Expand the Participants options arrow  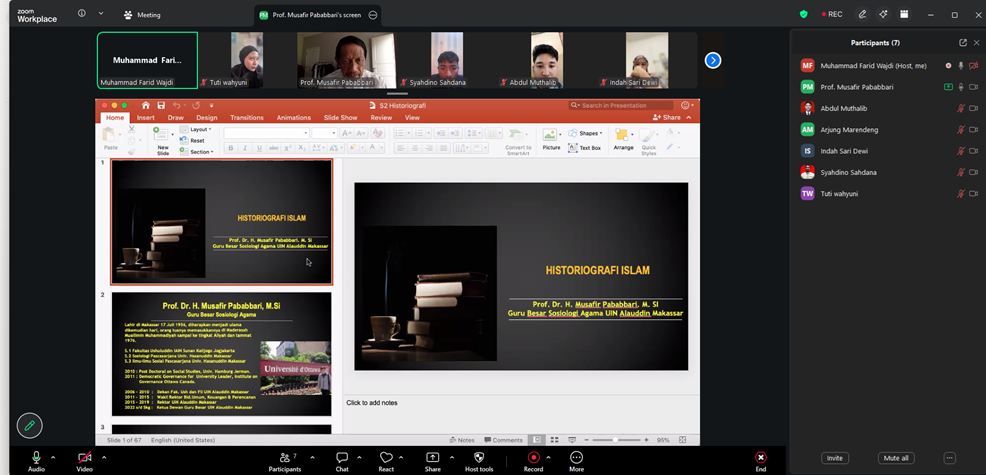pyautogui.click(x=313, y=457)
